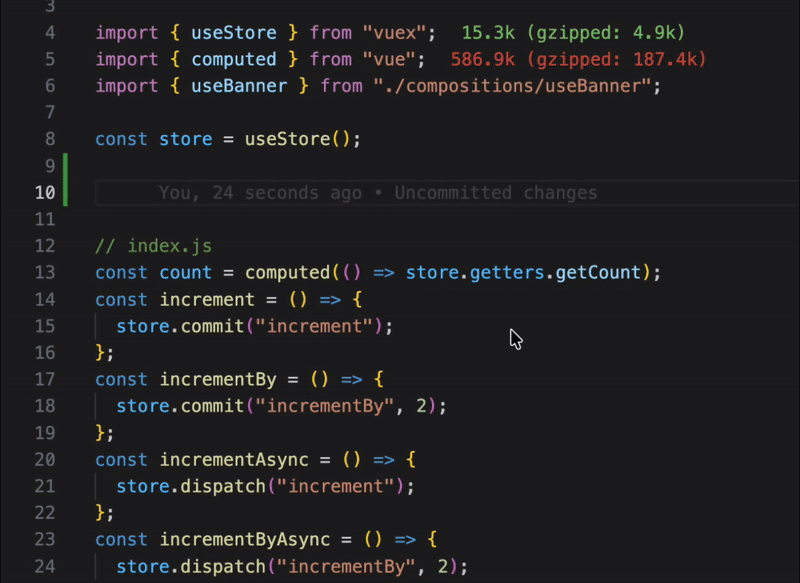Click line number 4 in the gutter

click(50, 33)
